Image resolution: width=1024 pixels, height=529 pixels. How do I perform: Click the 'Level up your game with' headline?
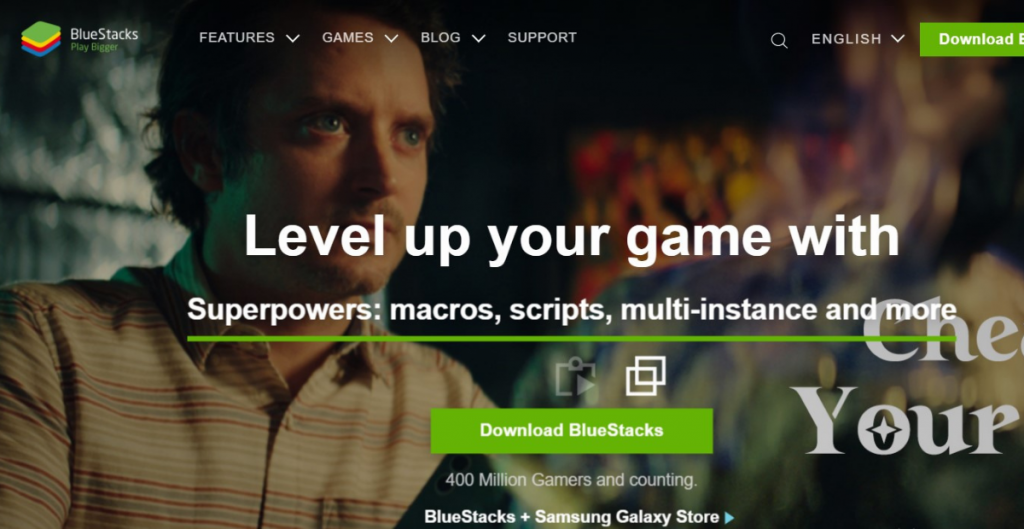point(571,236)
